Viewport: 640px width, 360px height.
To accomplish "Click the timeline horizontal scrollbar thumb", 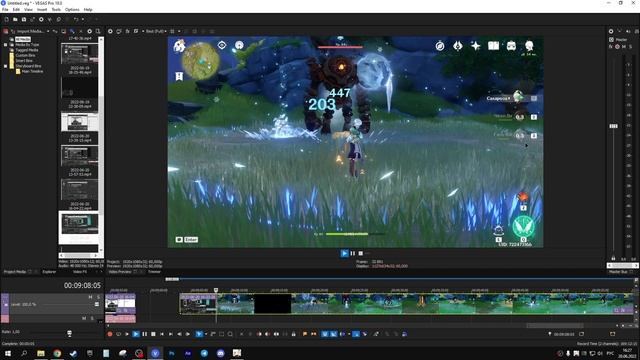I will click(x=554, y=326).
